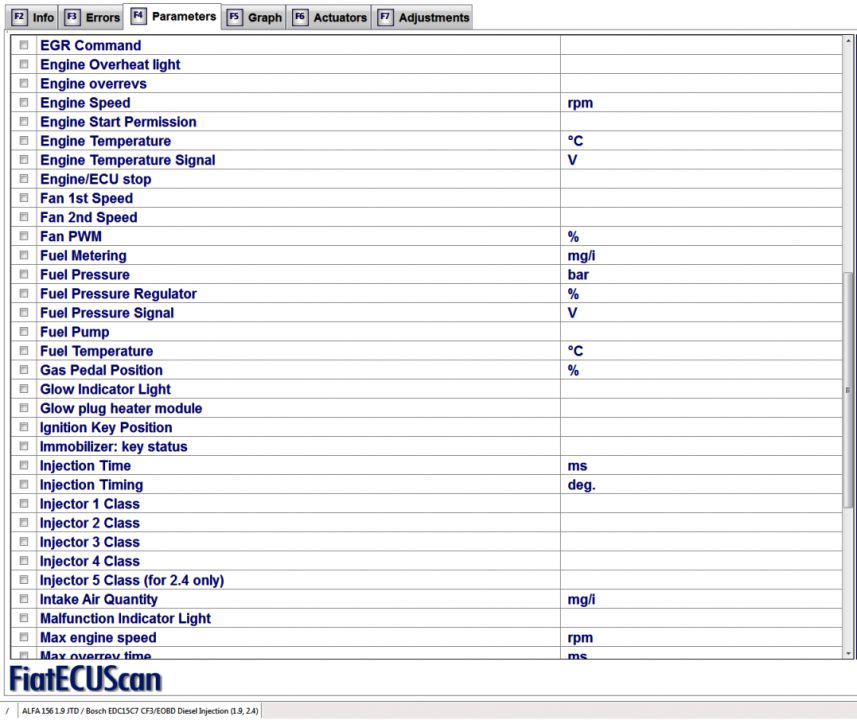Check the Injection Timing checkbox
This screenshot has width=857, height=720.
click(x=24, y=484)
